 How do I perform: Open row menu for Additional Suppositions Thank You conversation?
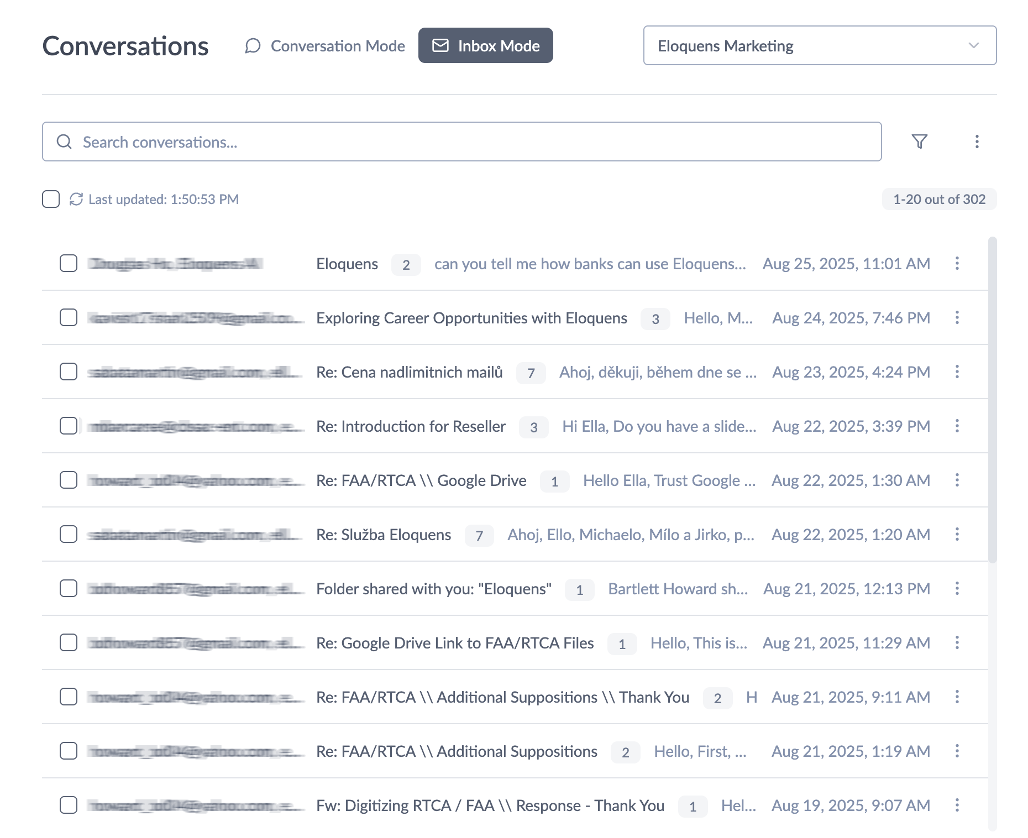point(957,696)
